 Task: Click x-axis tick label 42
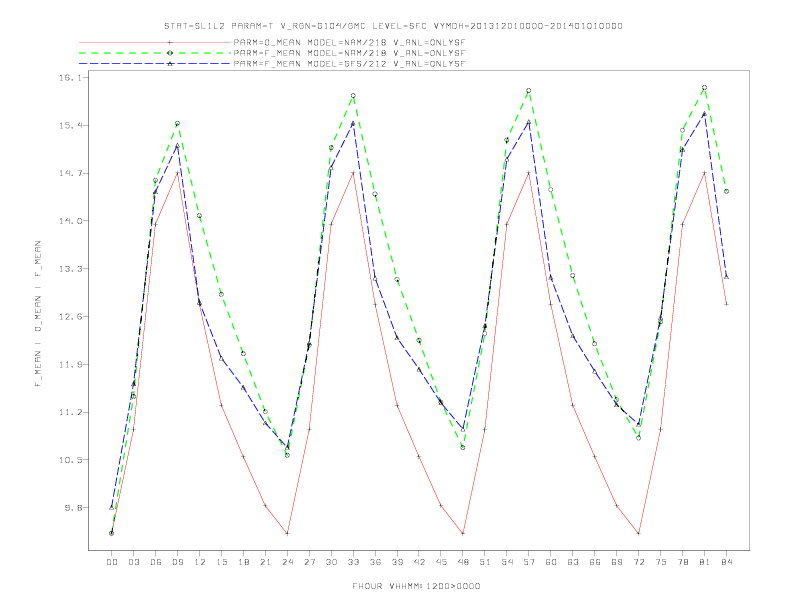pos(419,562)
